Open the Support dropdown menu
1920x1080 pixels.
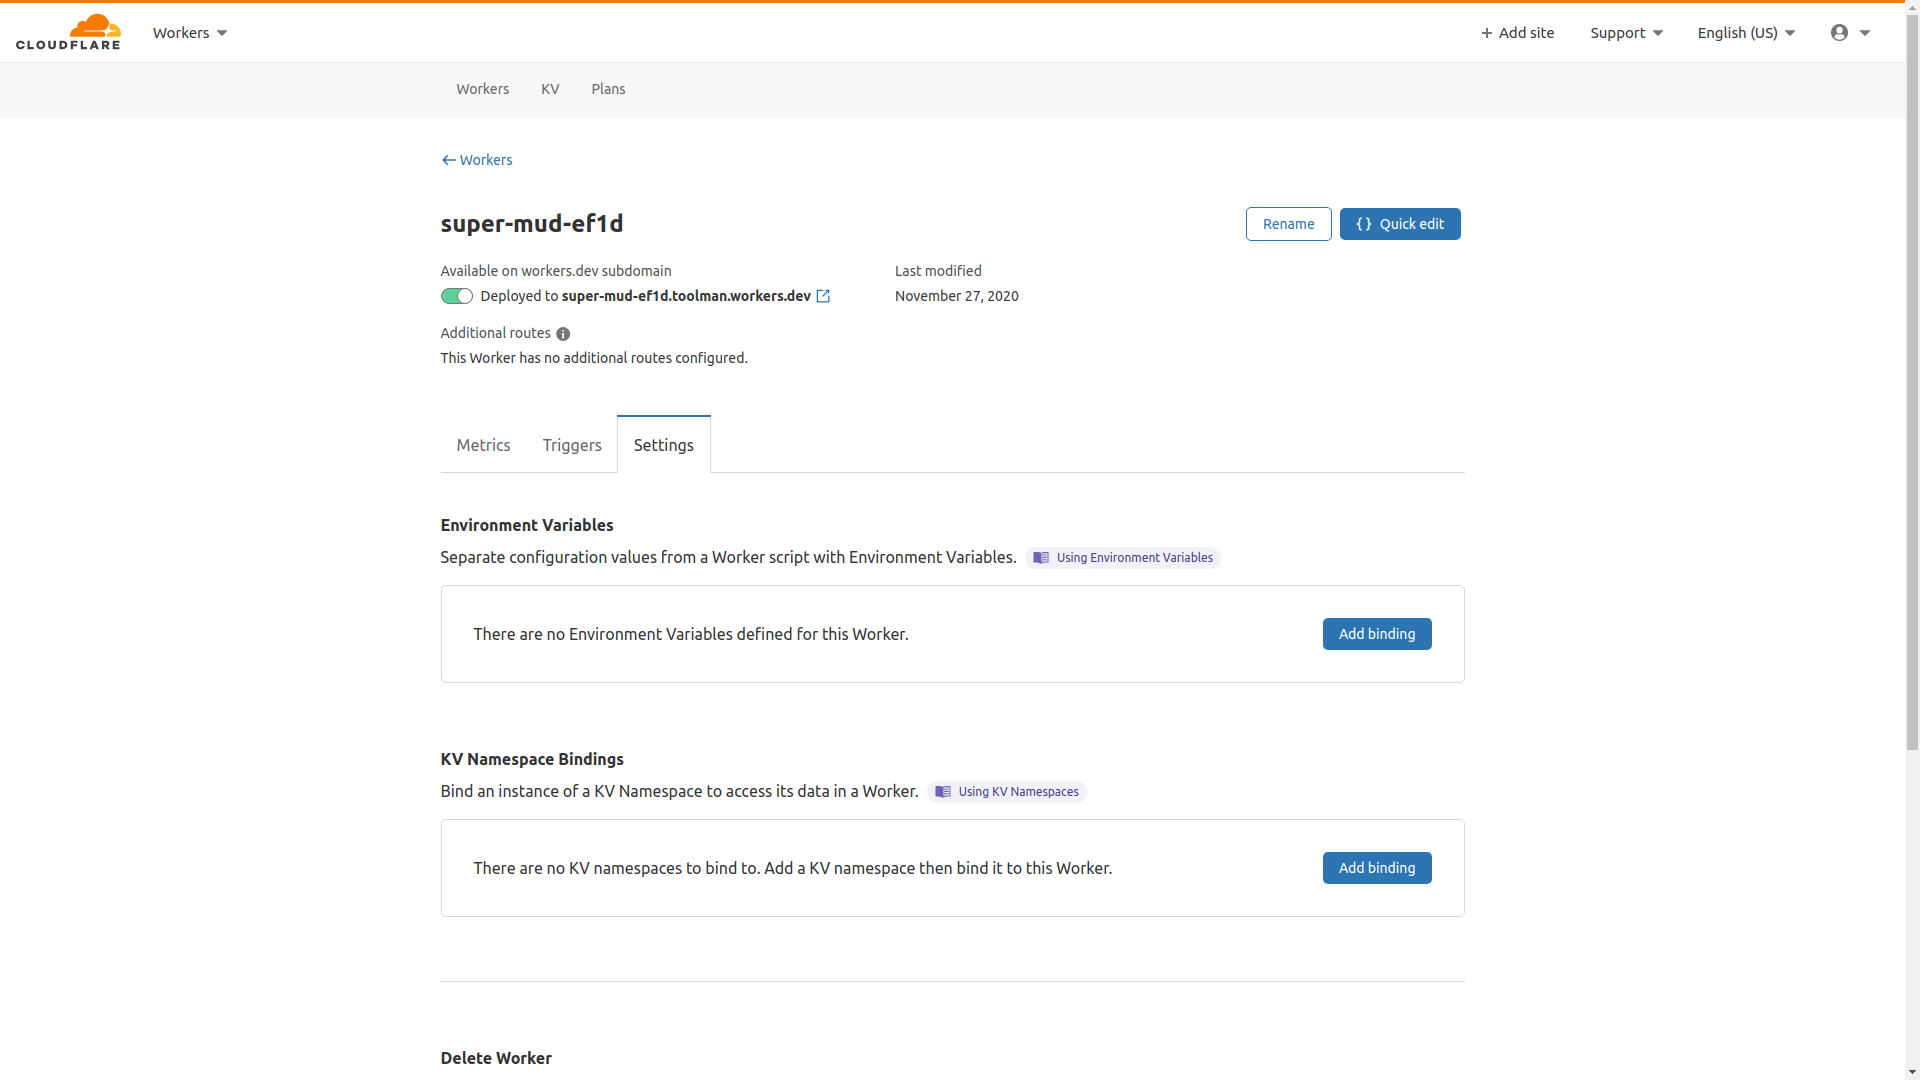[x=1626, y=33]
